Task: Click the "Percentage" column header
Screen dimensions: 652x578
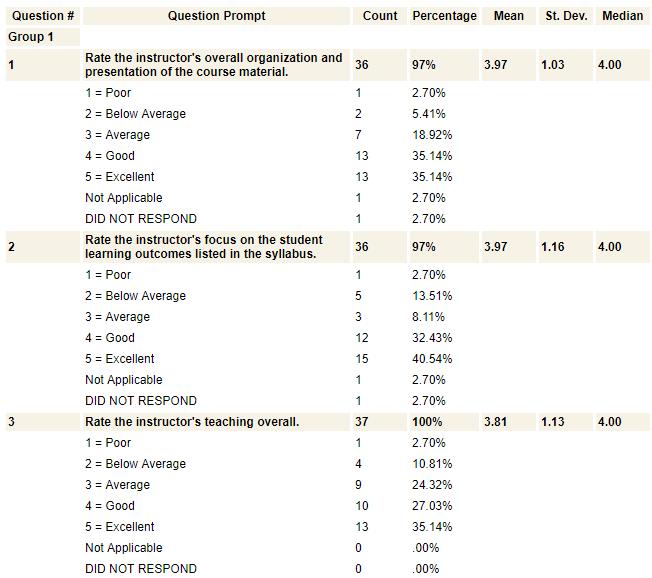Action: pyautogui.click(x=444, y=16)
